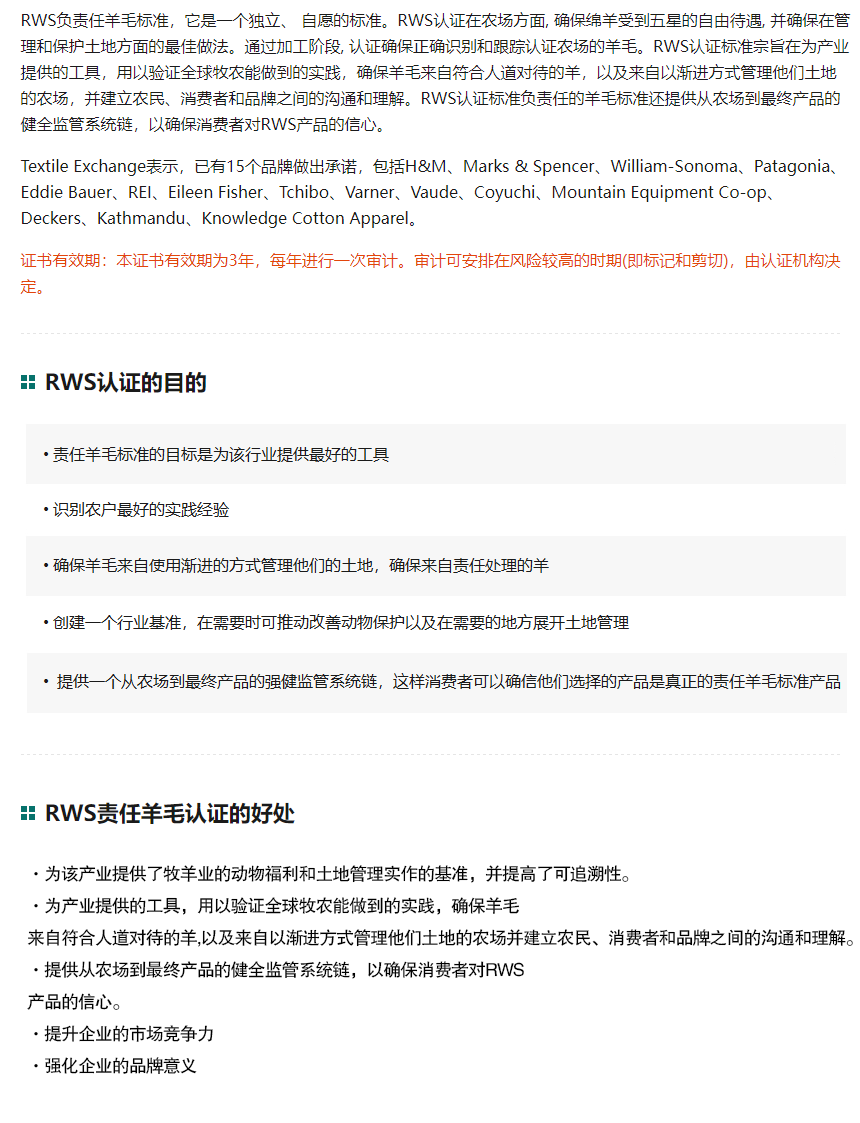Viewport: 860px width, 1123px height.
Task: Click the bullet 强化企业的品牌意义
Action: [120, 1066]
